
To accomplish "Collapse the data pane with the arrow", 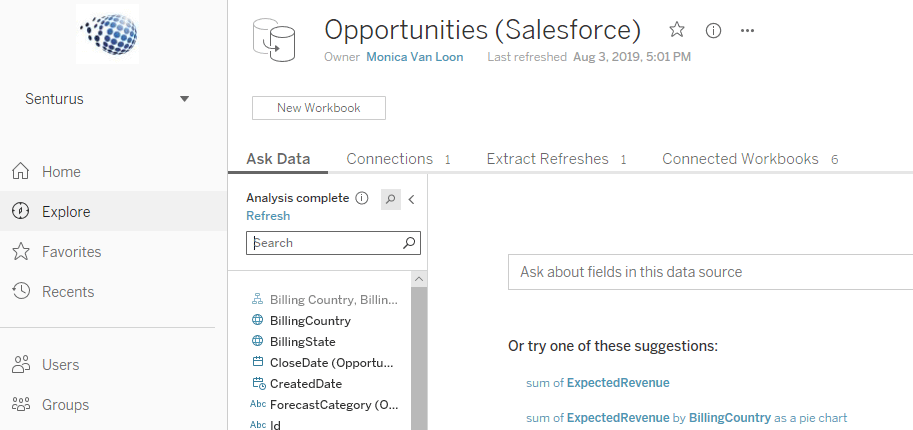I will pyautogui.click(x=411, y=199).
